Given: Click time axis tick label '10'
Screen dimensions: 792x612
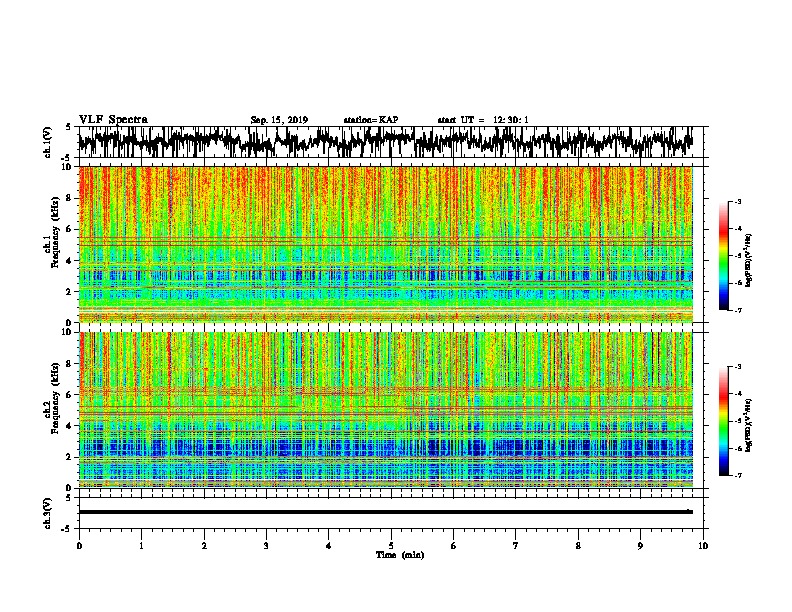Looking at the screenshot, I should click(x=703, y=546).
